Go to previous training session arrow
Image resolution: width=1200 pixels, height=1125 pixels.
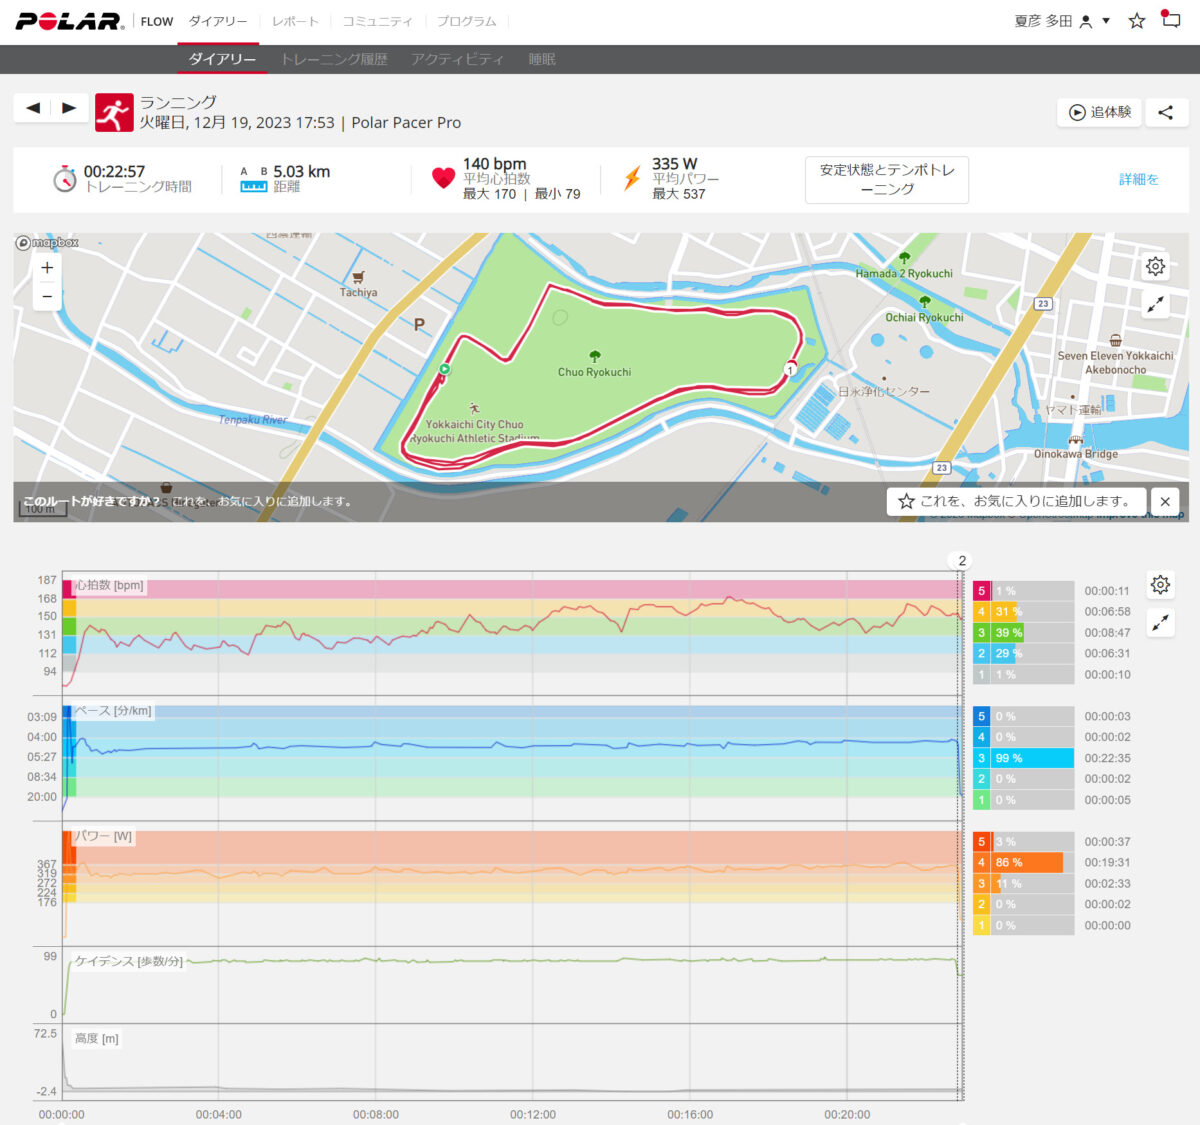pyautogui.click(x=33, y=108)
